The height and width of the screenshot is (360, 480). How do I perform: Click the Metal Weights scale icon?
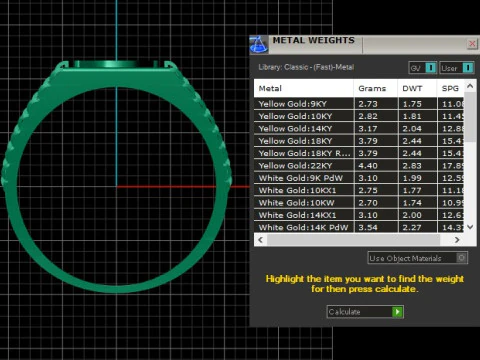[x=258, y=45]
